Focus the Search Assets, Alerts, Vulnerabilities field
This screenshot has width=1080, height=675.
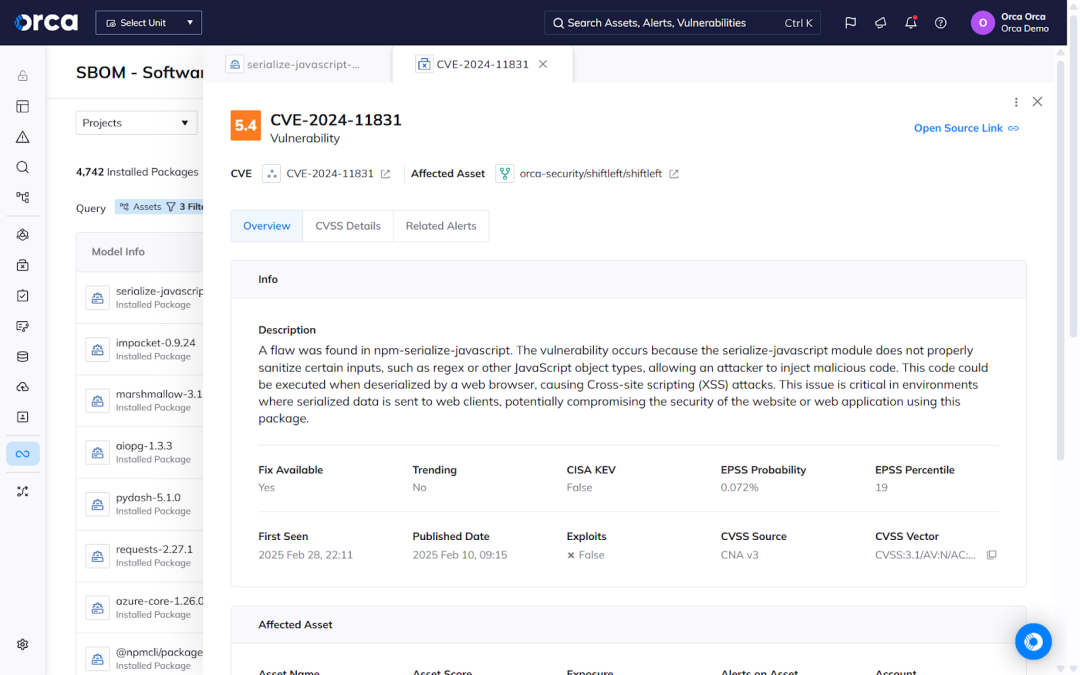[682, 23]
